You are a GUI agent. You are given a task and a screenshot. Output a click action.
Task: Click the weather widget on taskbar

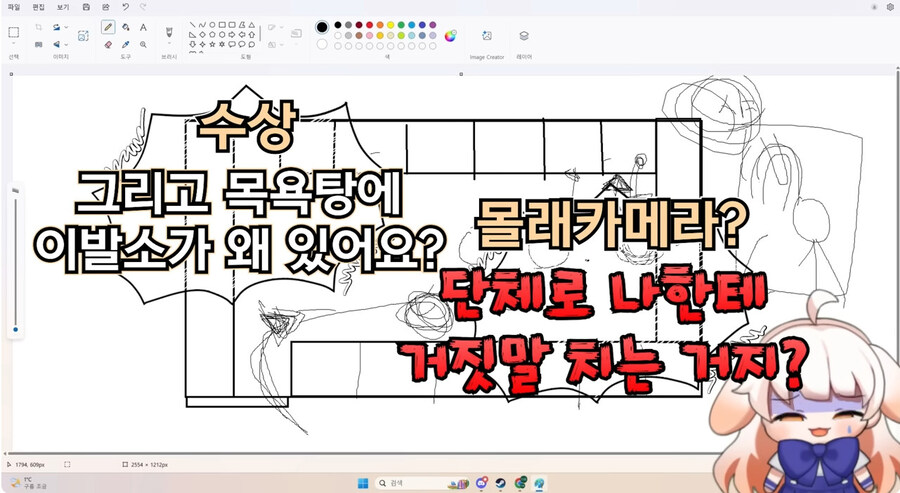point(28,483)
